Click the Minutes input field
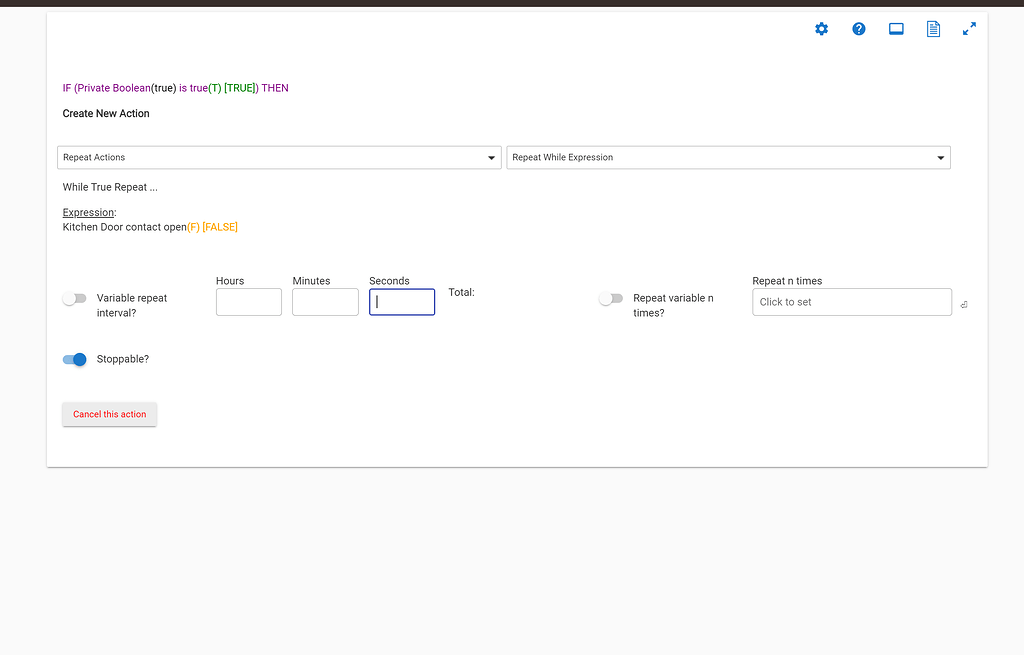 click(325, 302)
